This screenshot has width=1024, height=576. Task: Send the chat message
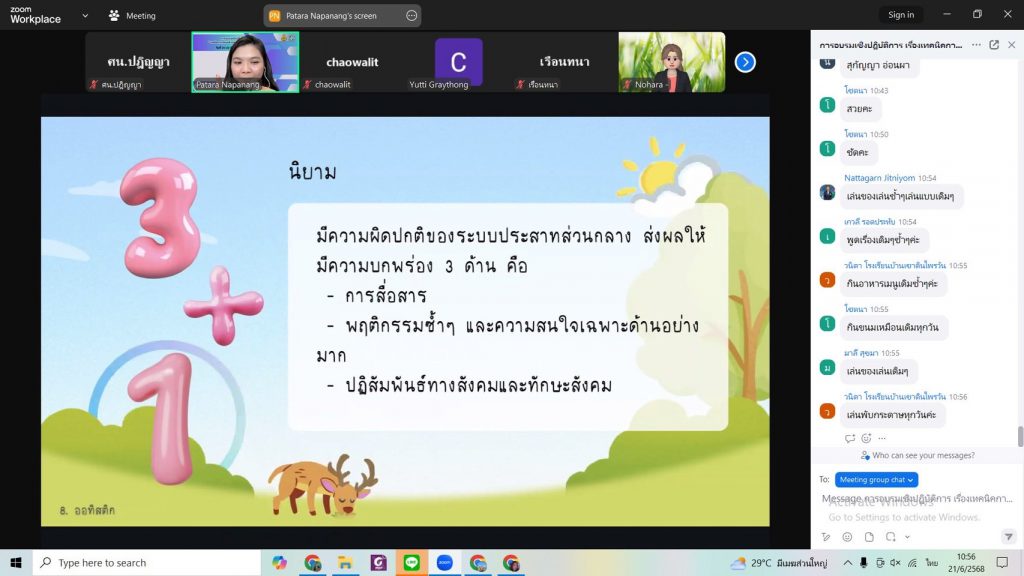1008,537
